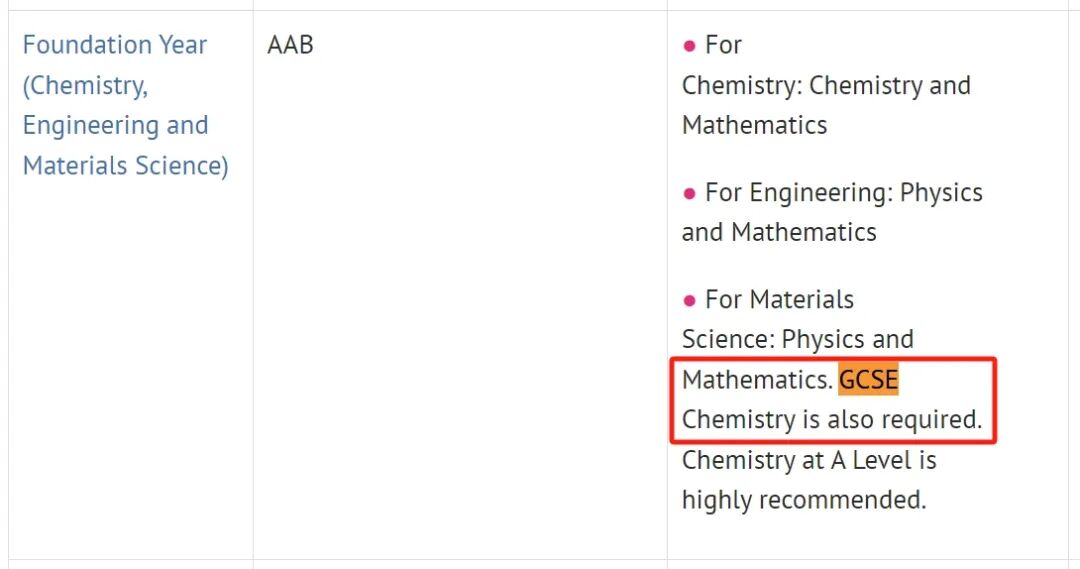Click 'Mathematics.' just before highlighted GCSE

point(757,380)
